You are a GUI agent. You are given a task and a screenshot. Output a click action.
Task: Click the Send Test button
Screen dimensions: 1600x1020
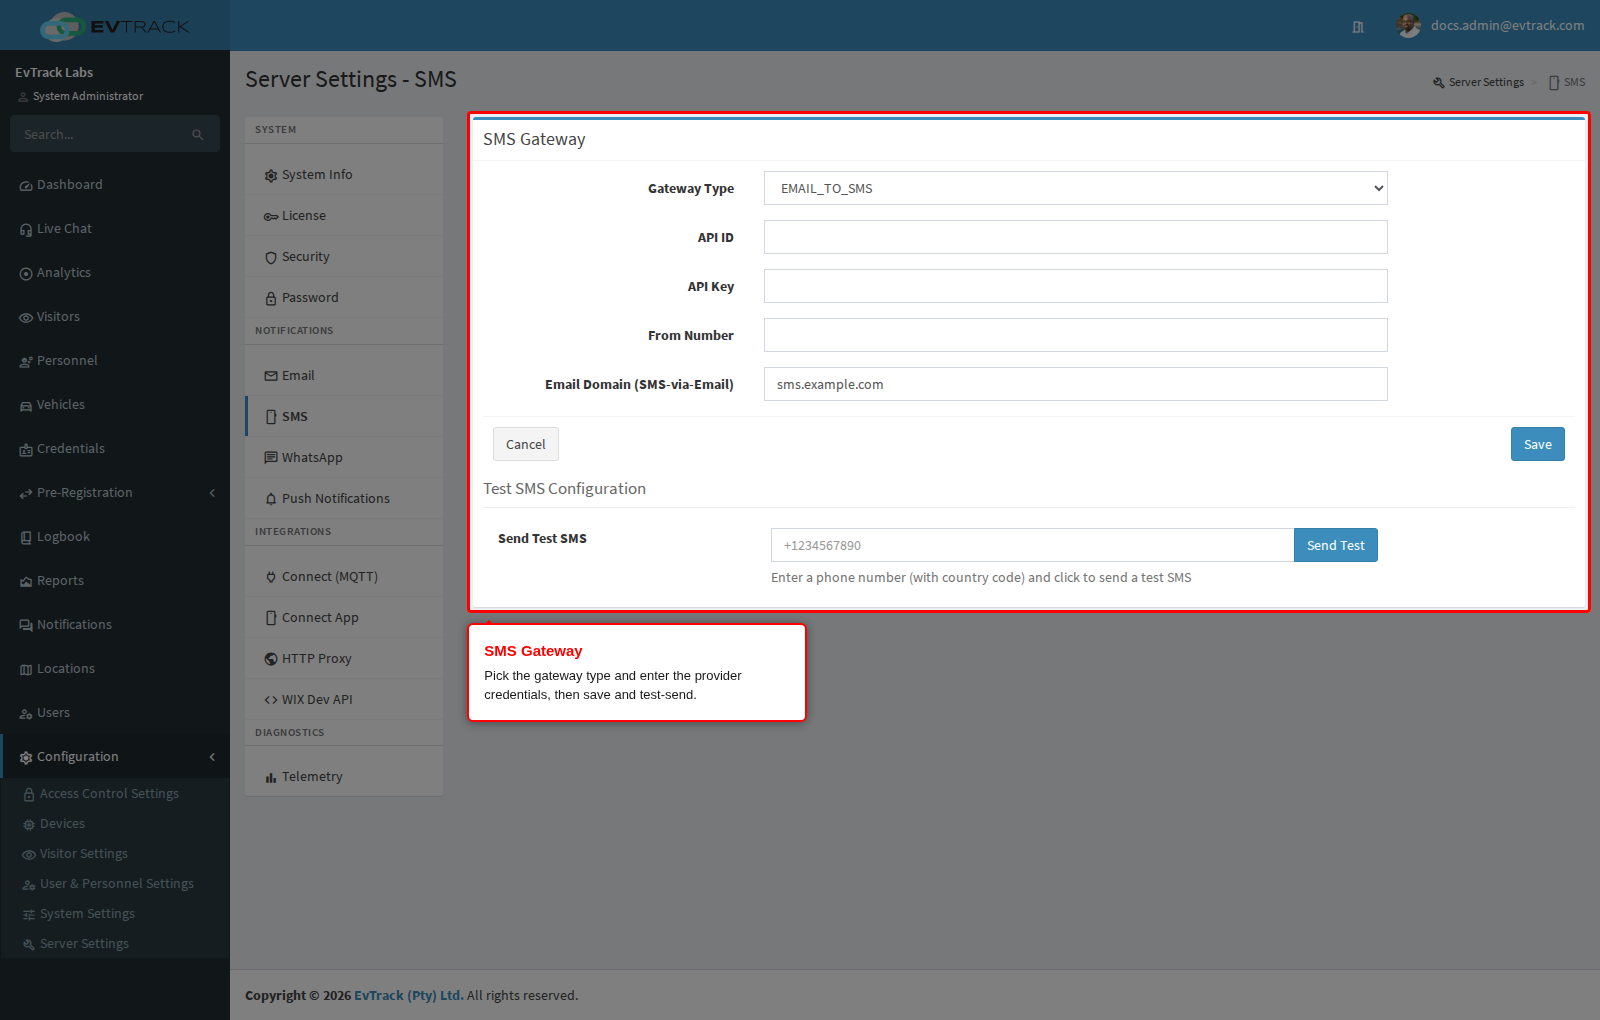point(1336,545)
